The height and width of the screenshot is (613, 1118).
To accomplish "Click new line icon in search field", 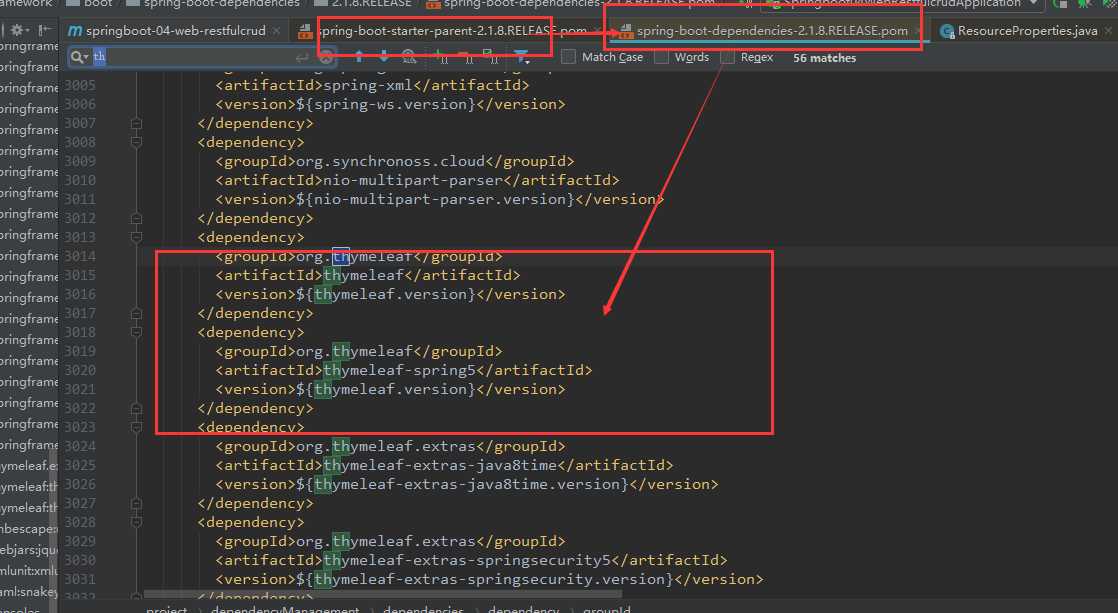I will (302, 57).
